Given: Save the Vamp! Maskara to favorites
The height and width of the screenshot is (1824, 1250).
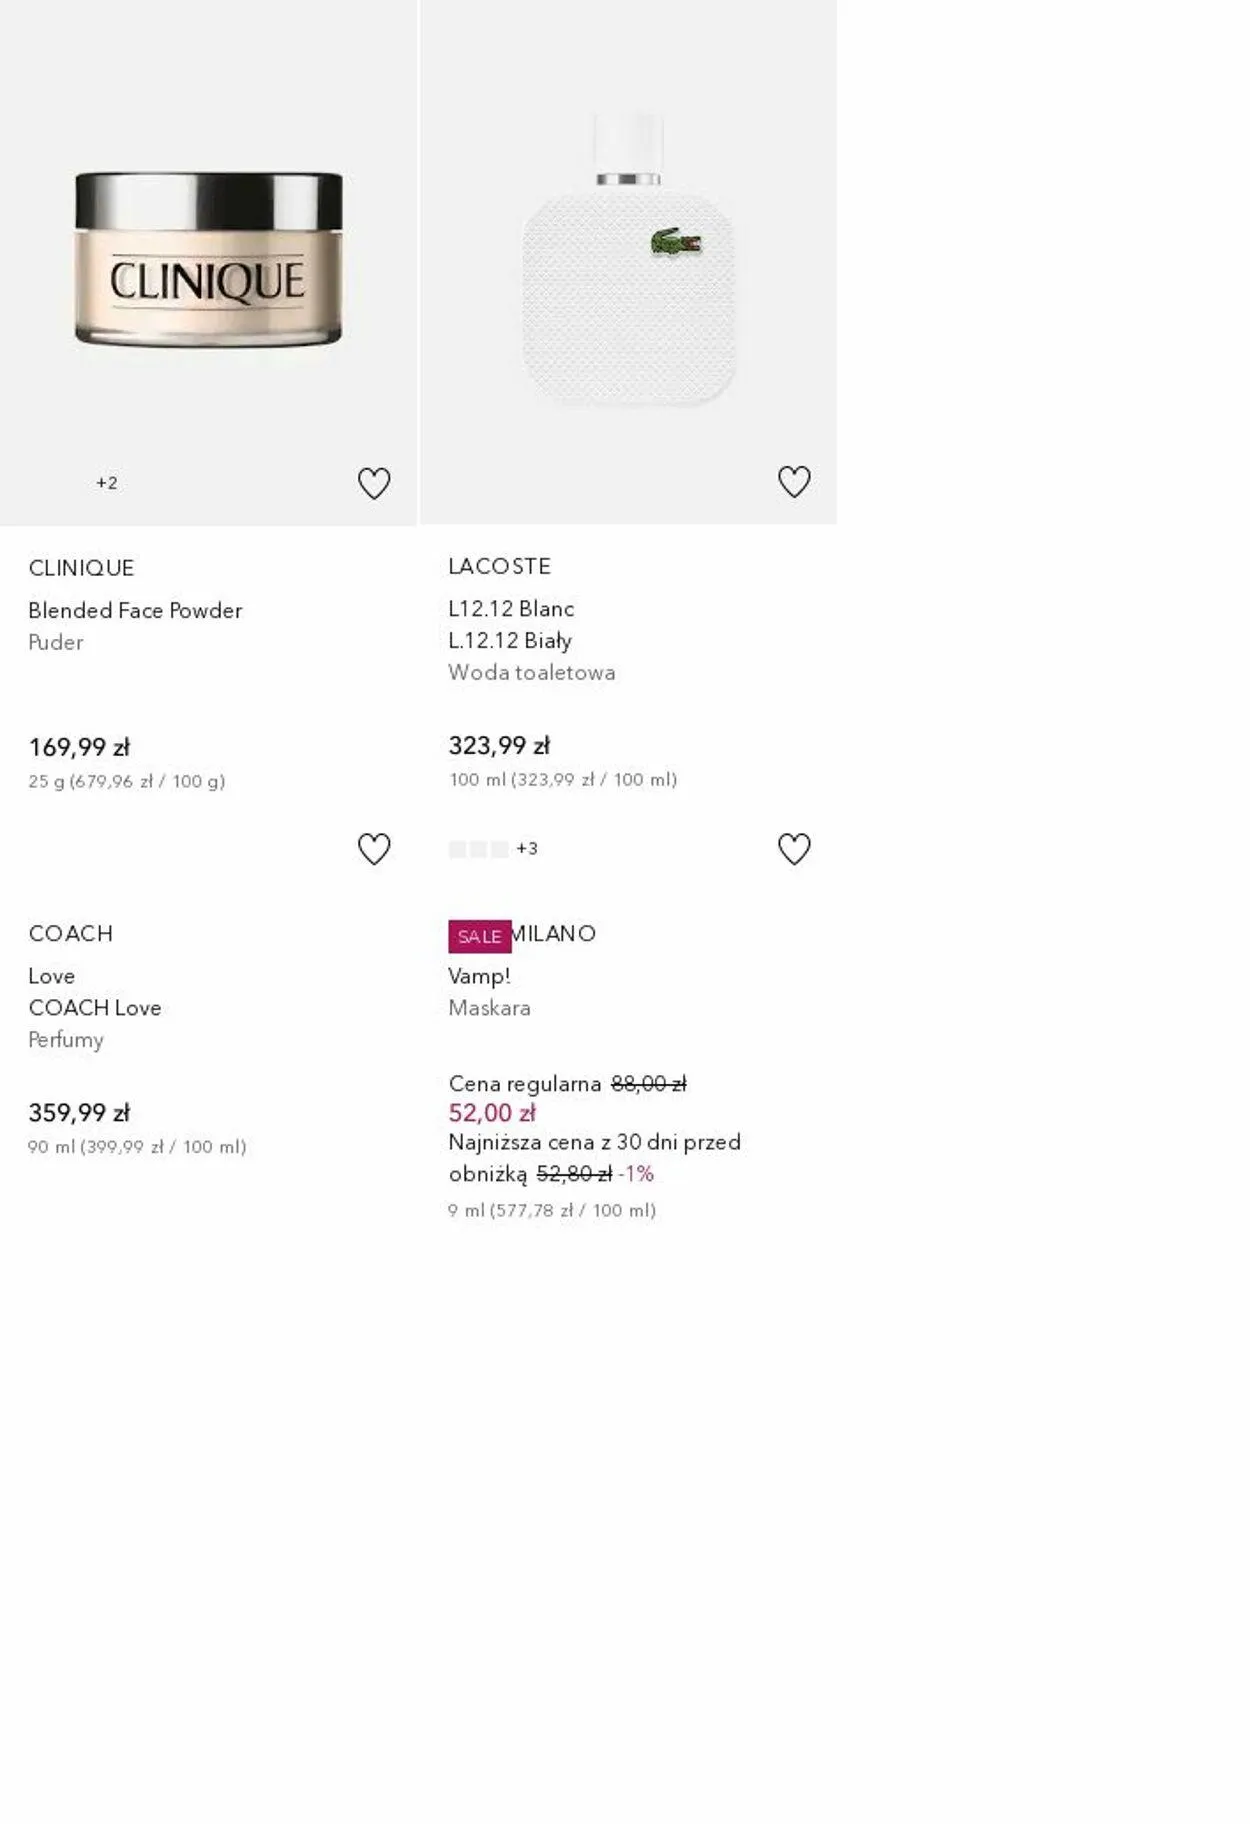Looking at the screenshot, I should tap(794, 849).
